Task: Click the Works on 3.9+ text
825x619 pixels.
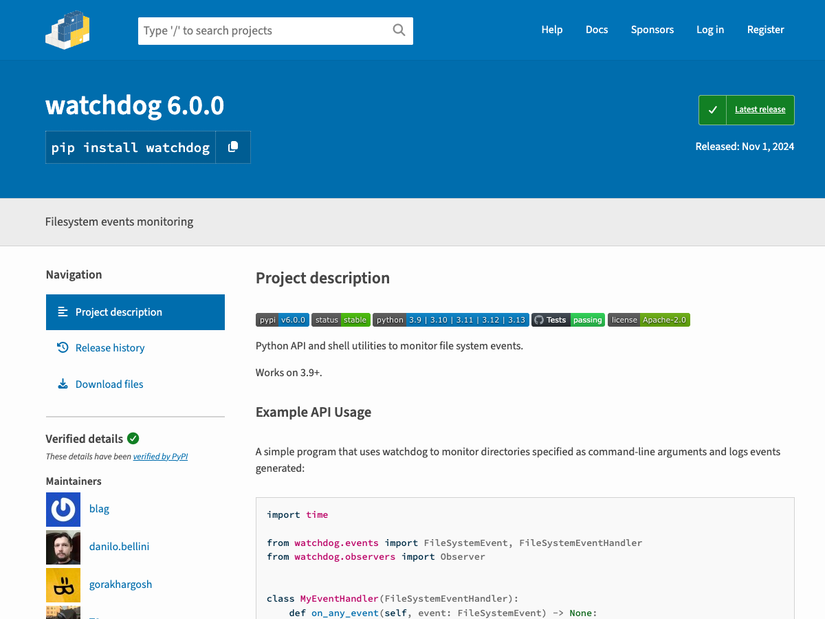Action: click(289, 373)
